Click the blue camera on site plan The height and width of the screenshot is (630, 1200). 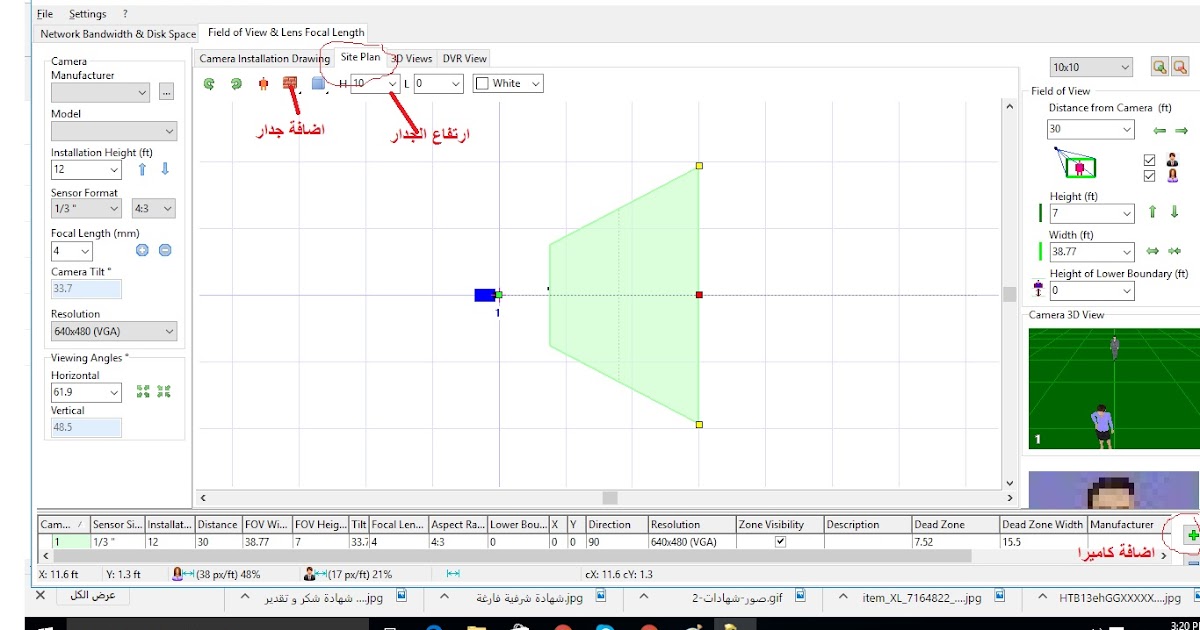pyautogui.click(x=485, y=295)
